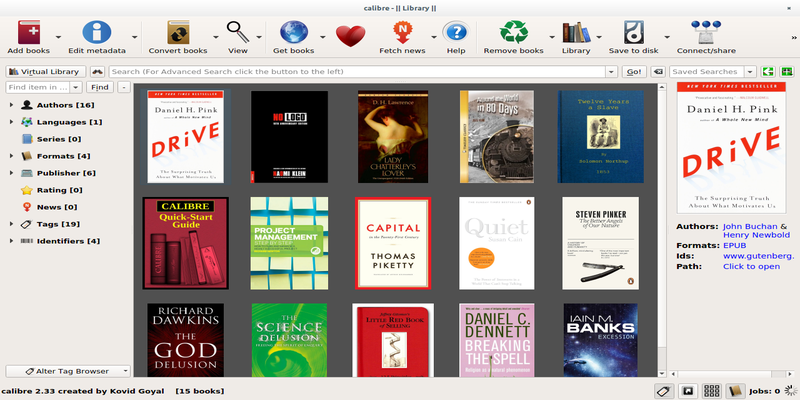800x400 pixels.
Task: Click Save to disk icon
Action: [633, 33]
